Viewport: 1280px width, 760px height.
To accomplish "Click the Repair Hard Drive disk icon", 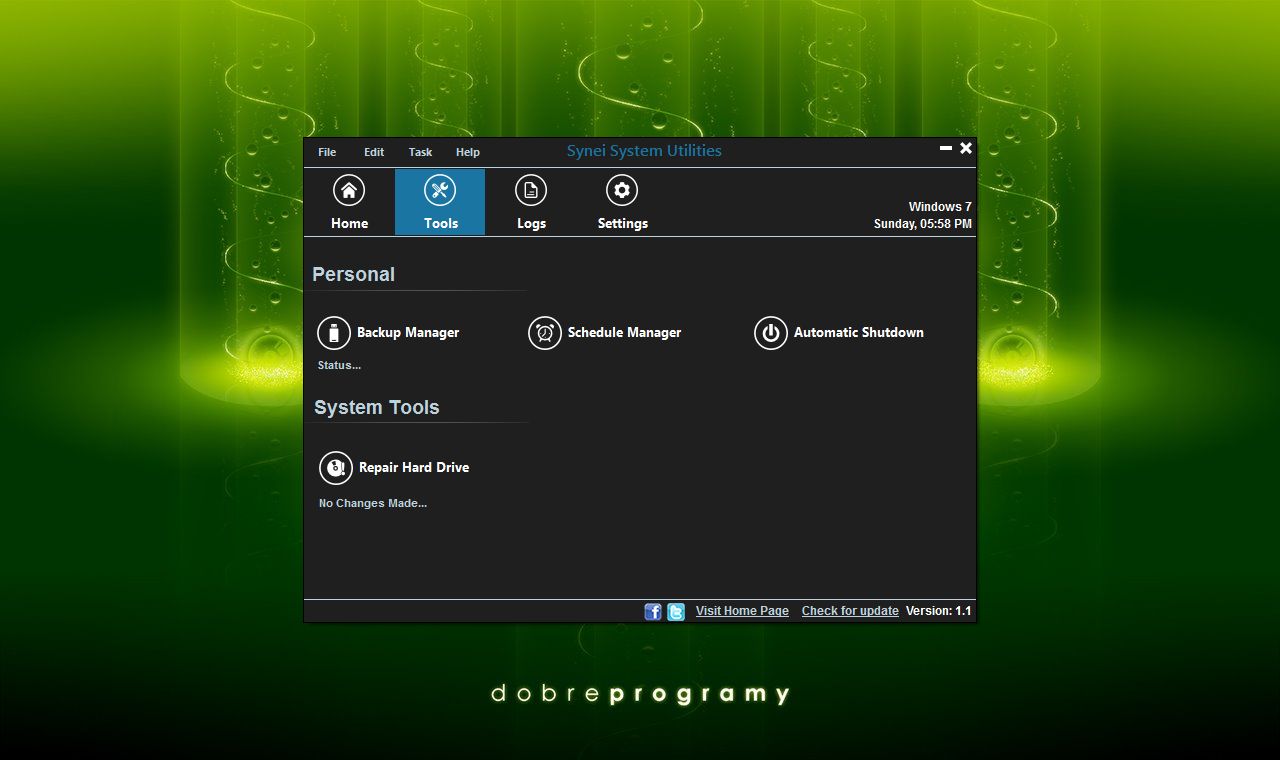I will coord(336,468).
